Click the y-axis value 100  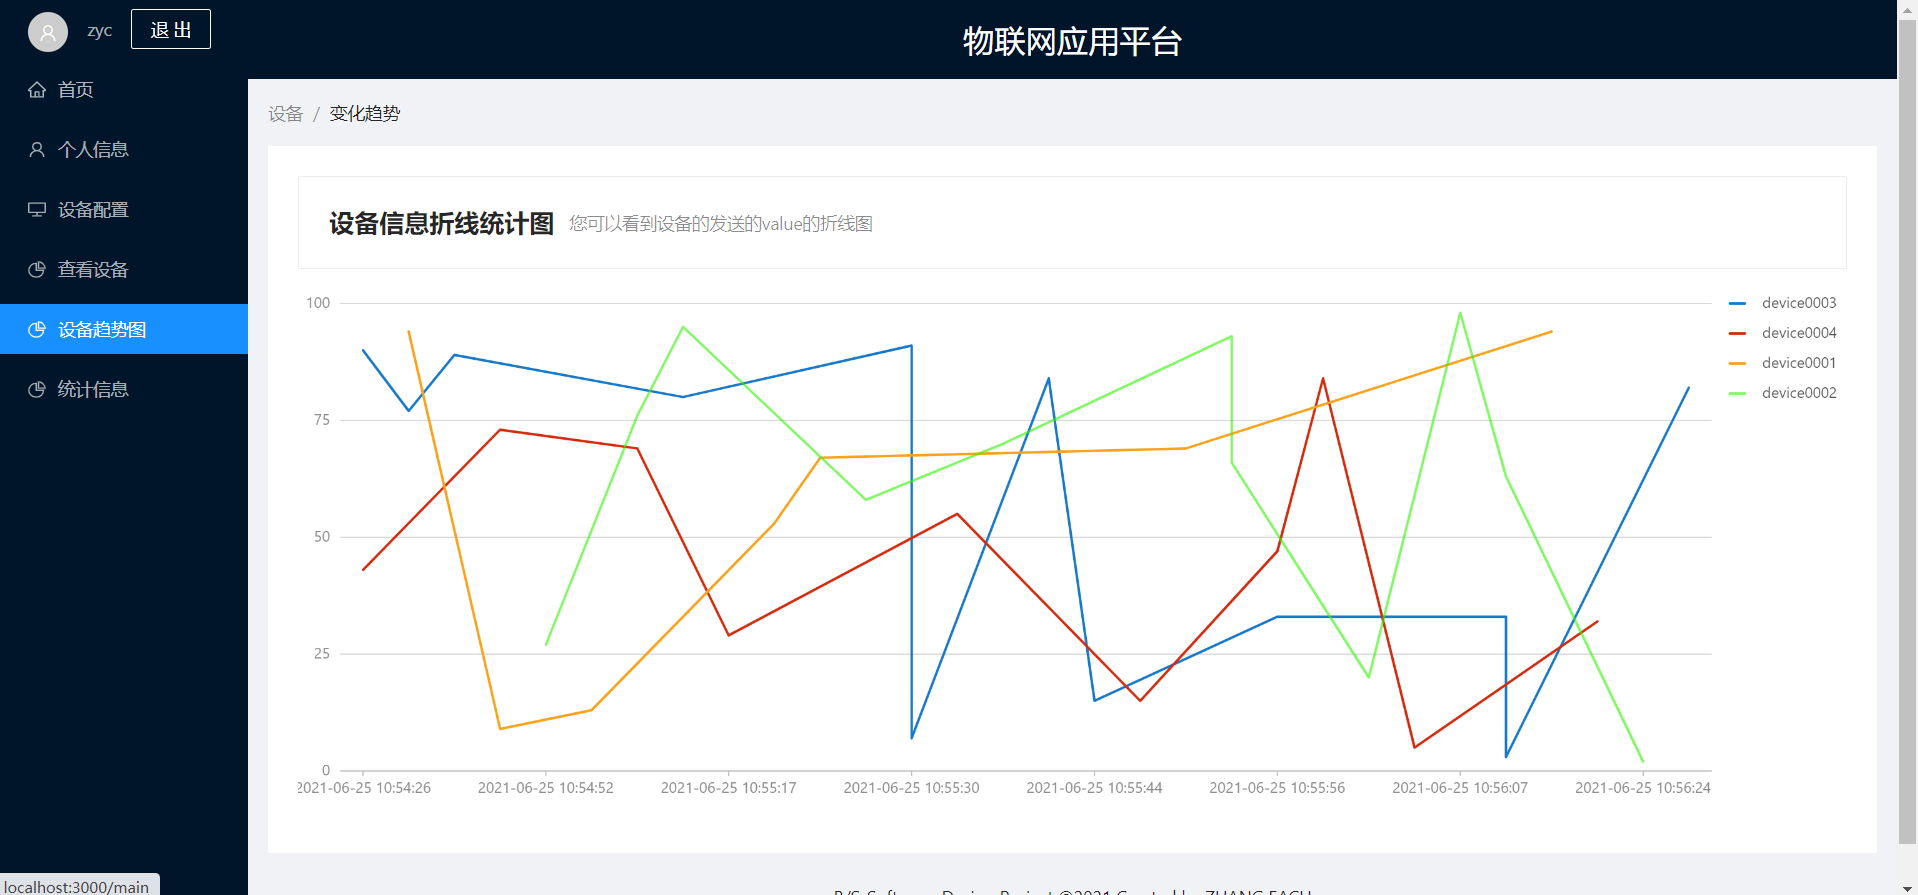pyautogui.click(x=318, y=303)
